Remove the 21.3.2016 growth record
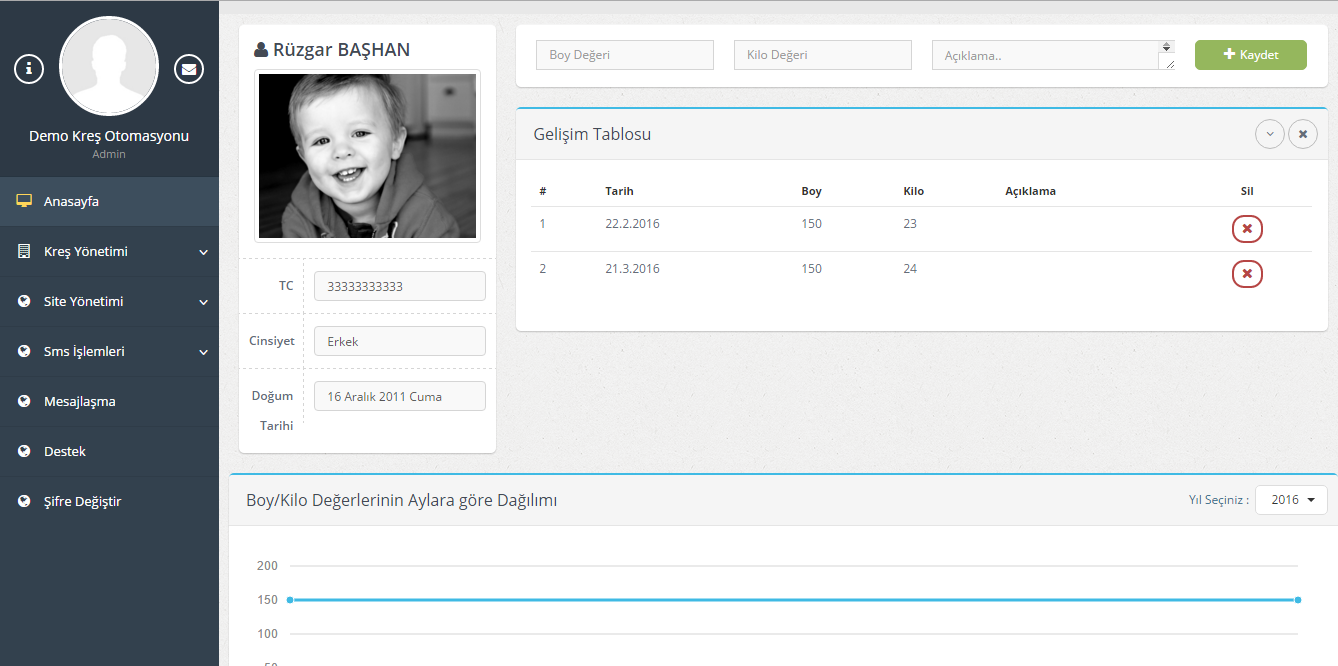This screenshot has width=1338, height=666. point(1247,273)
